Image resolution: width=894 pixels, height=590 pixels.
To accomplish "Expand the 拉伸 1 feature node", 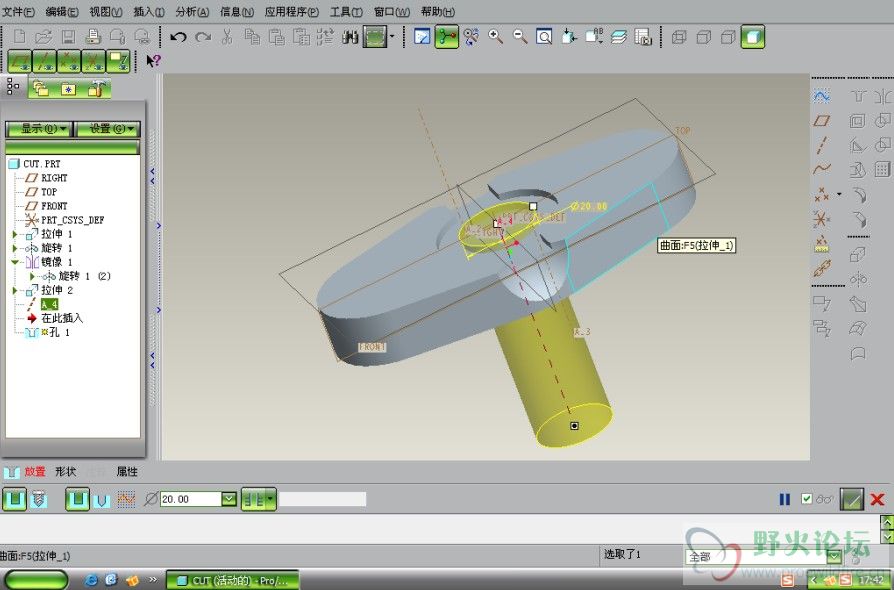I will coord(15,234).
